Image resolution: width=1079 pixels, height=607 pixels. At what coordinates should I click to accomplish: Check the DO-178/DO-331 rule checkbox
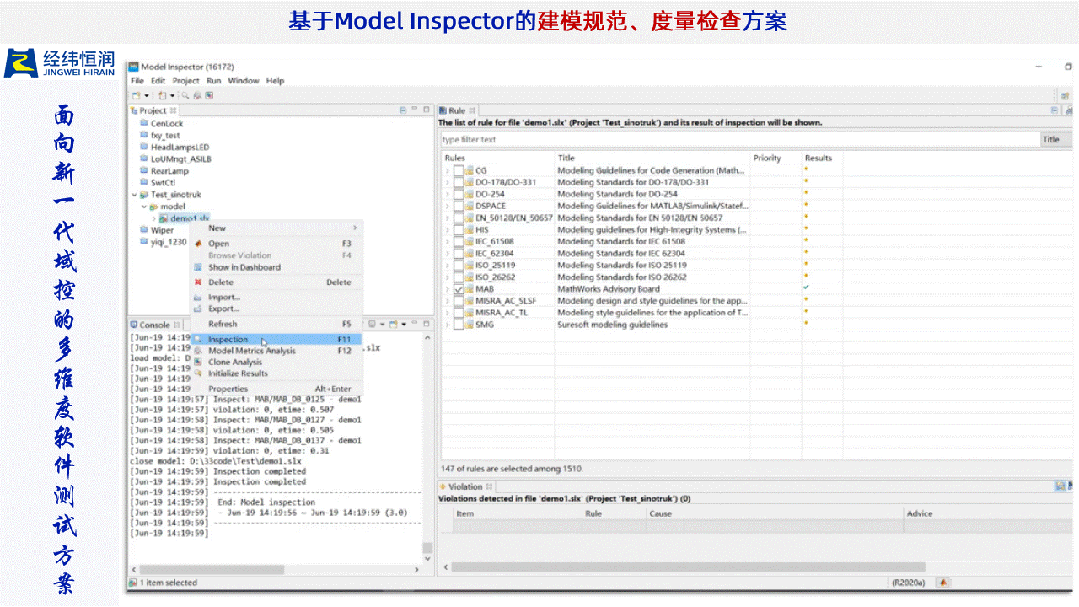458,182
